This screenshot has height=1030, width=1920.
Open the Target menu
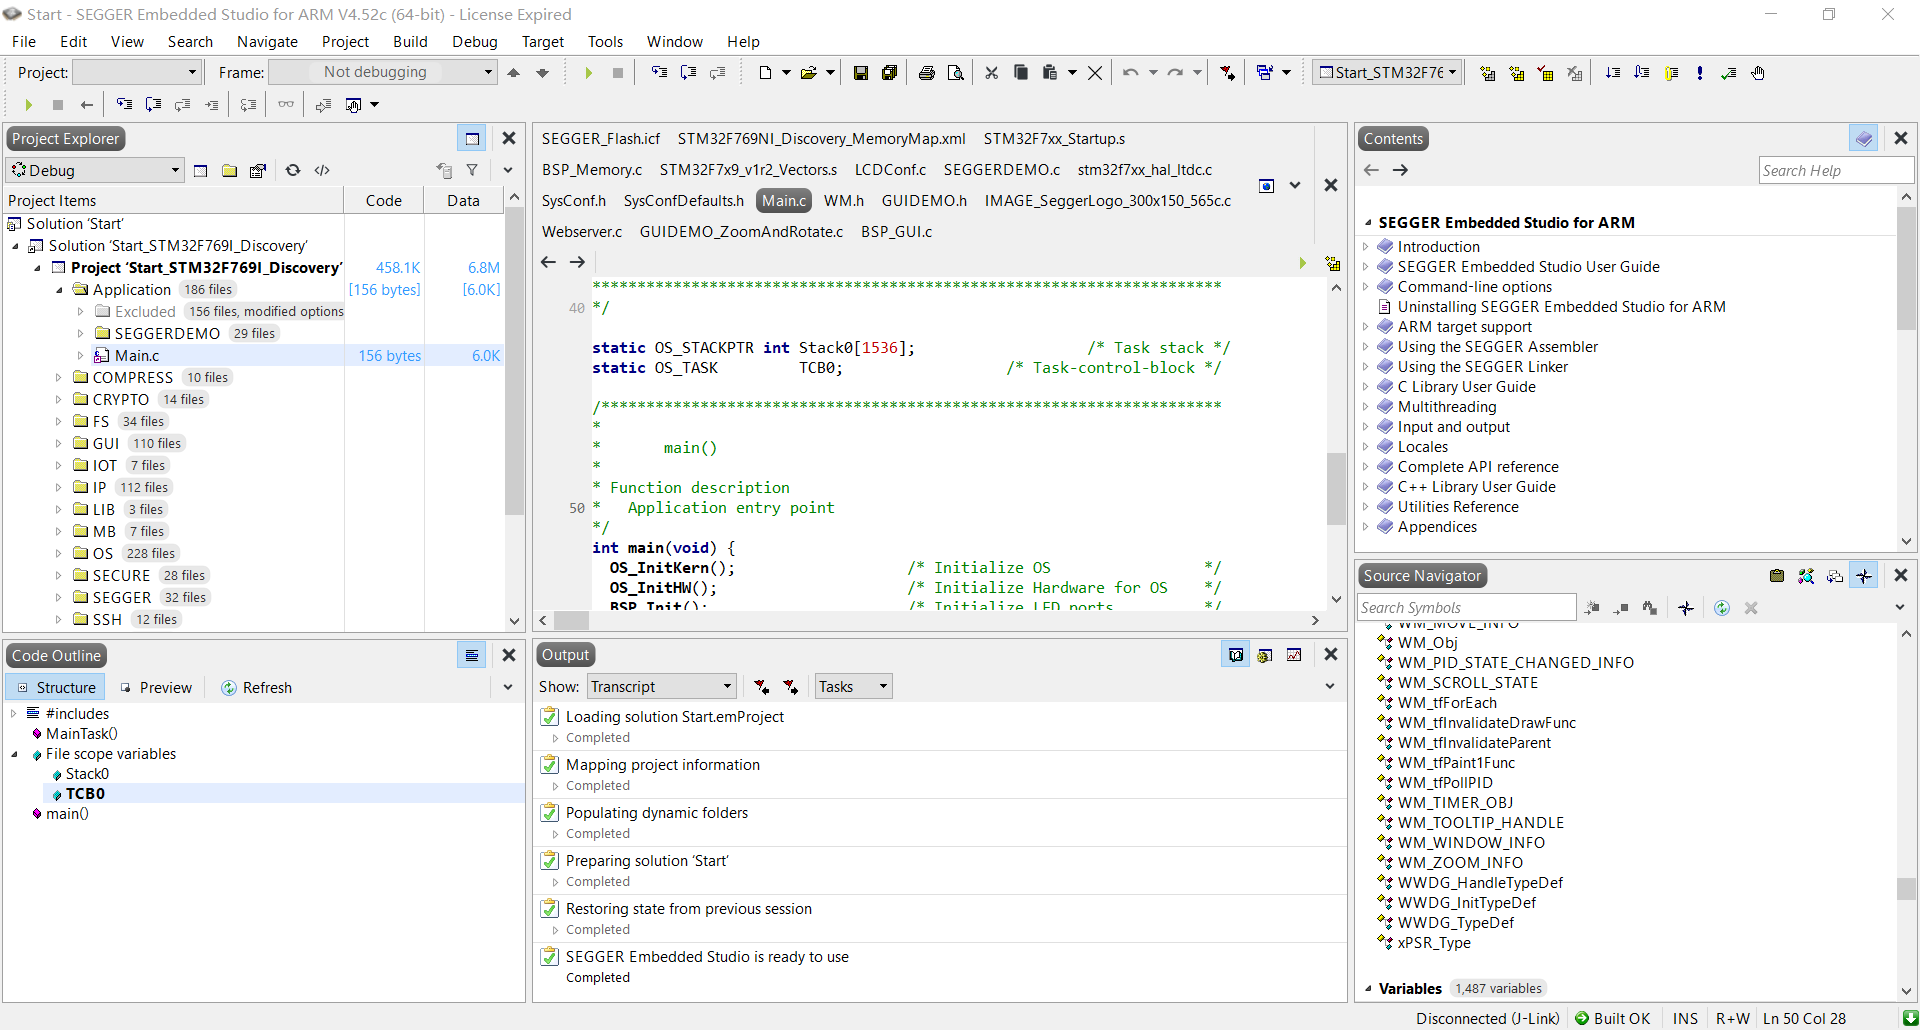[x=542, y=41]
